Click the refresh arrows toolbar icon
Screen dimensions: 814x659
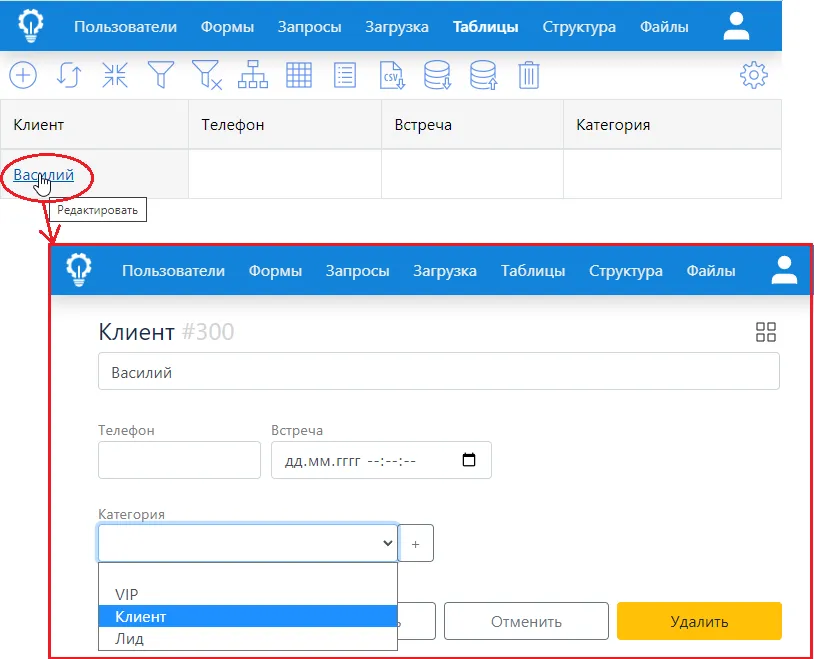pos(69,75)
